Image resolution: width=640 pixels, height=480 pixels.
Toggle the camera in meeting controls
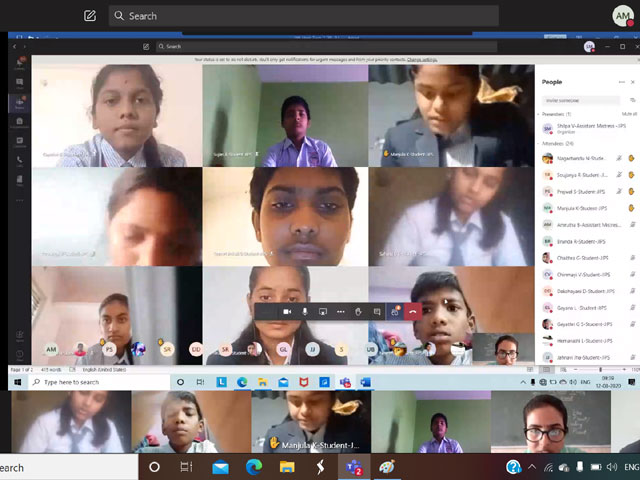(x=287, y=312)
